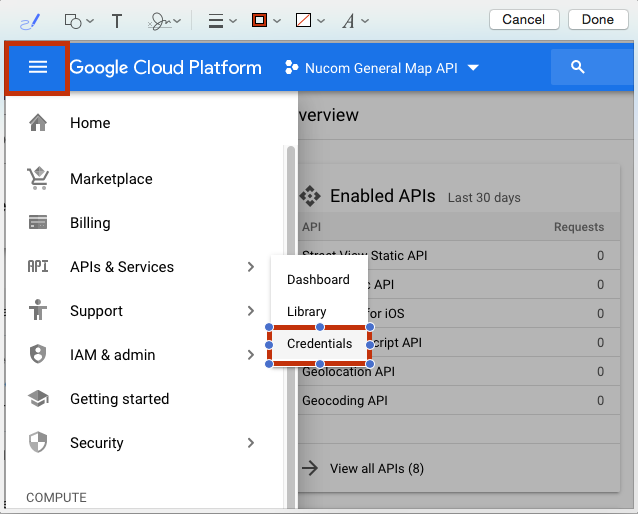Open the Shapes tool dropdown
The width and height of the screenshot is (638, 514).
point(79,20)
